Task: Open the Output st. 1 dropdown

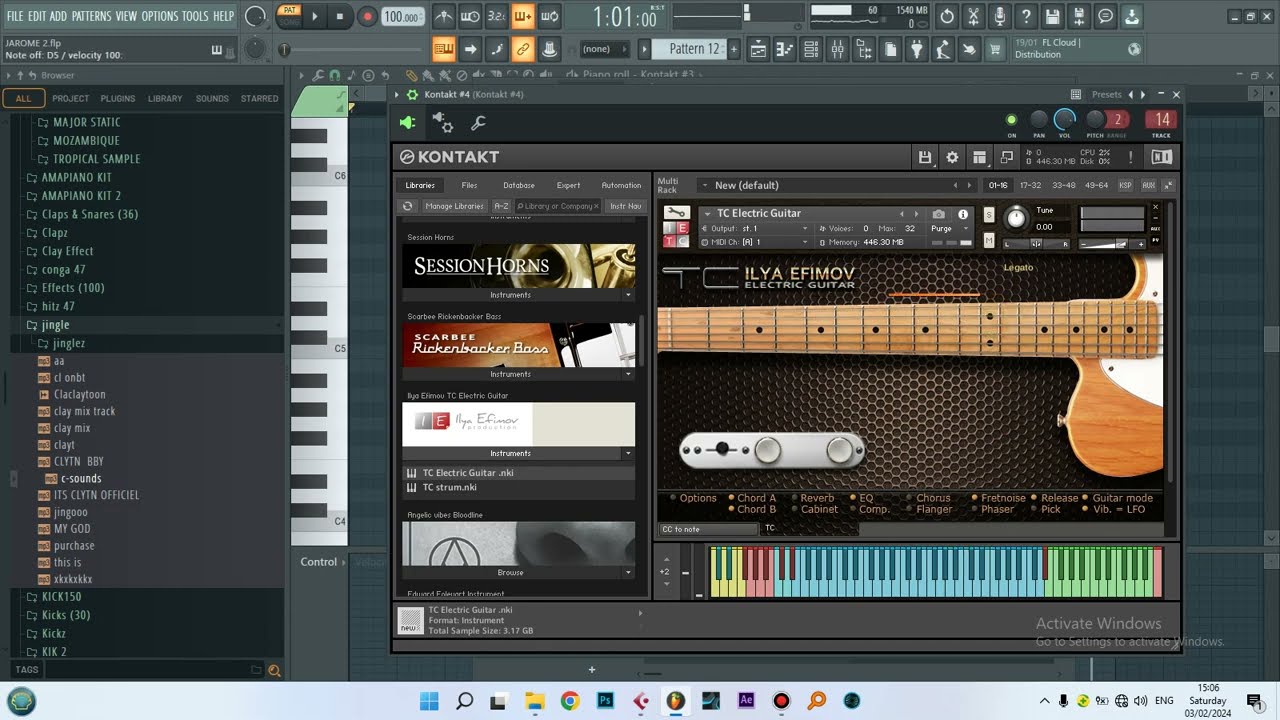Action: pos(755,229)
